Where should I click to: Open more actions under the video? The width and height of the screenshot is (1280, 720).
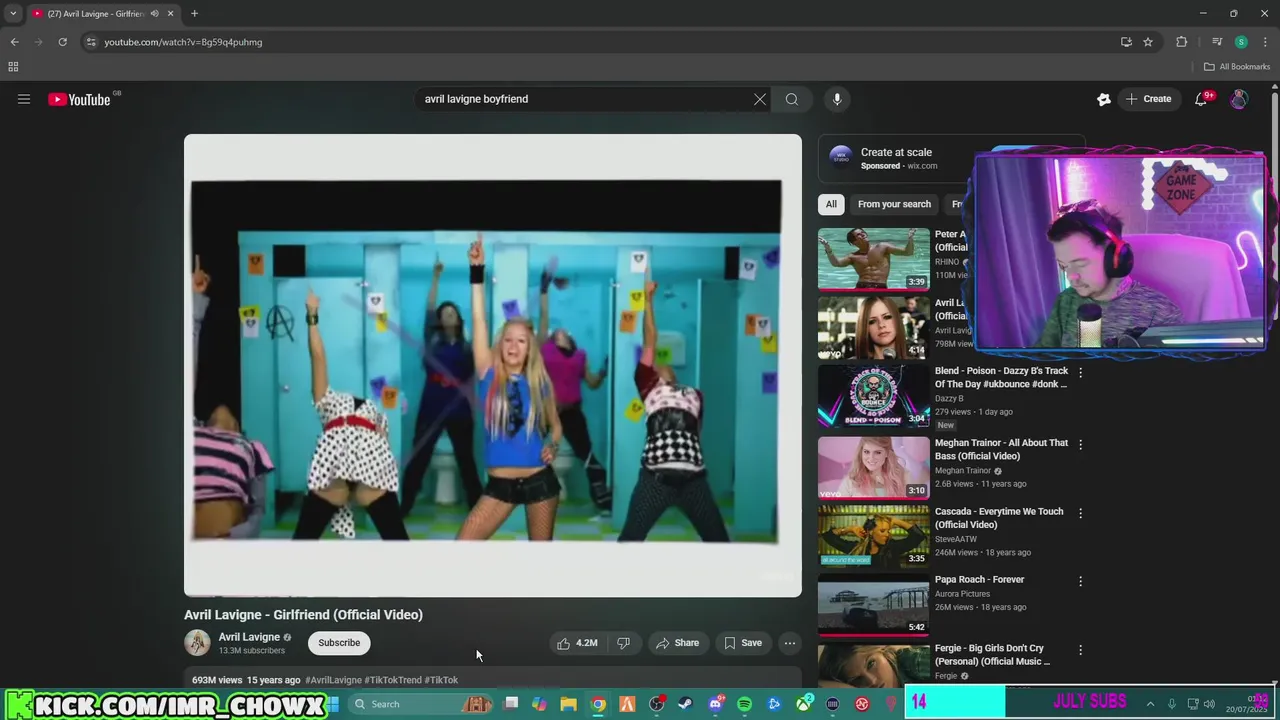(x=790, y=643)
